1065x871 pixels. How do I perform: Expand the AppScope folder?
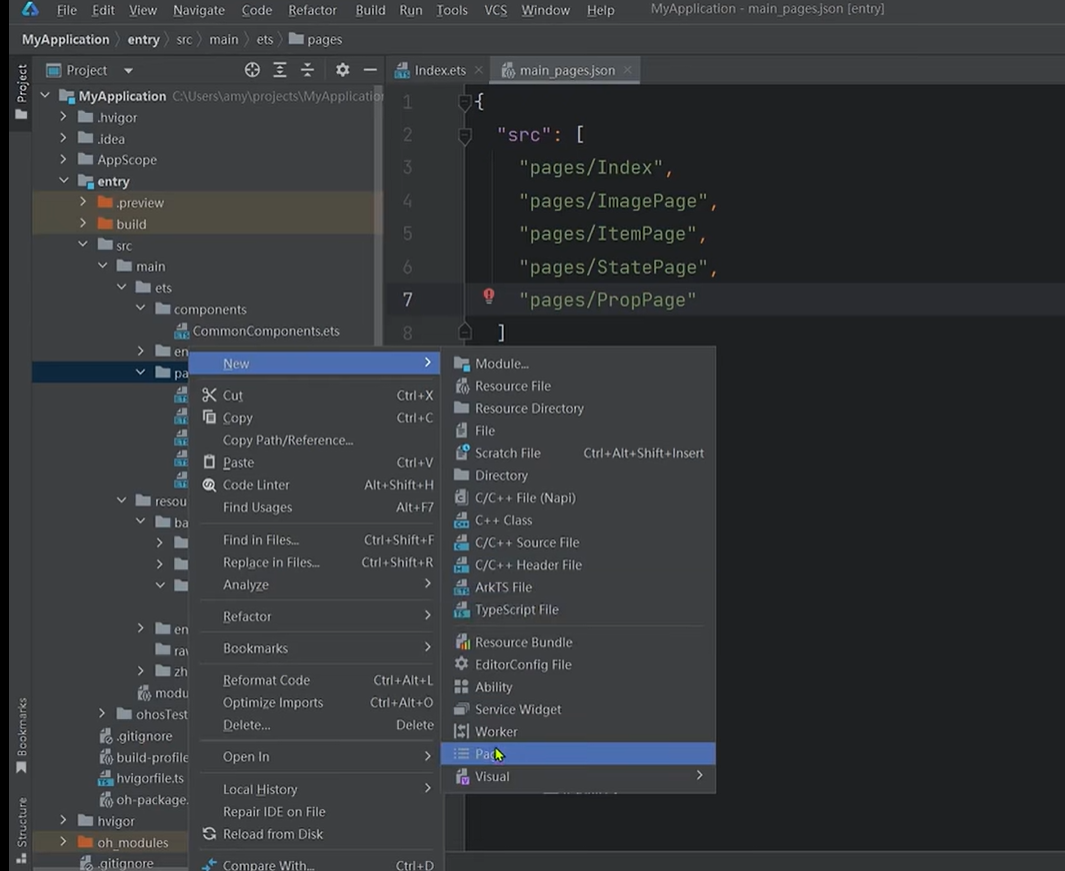click(x=64, y=160)
